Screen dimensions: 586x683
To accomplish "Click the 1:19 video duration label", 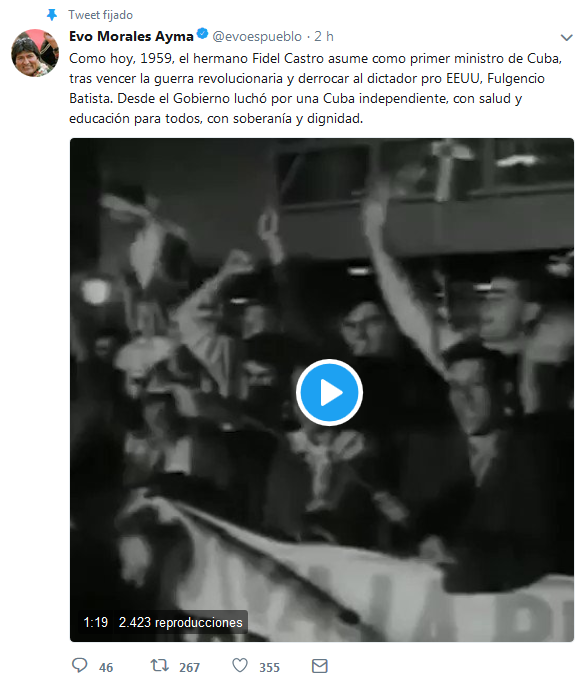I will coord(95,622).
